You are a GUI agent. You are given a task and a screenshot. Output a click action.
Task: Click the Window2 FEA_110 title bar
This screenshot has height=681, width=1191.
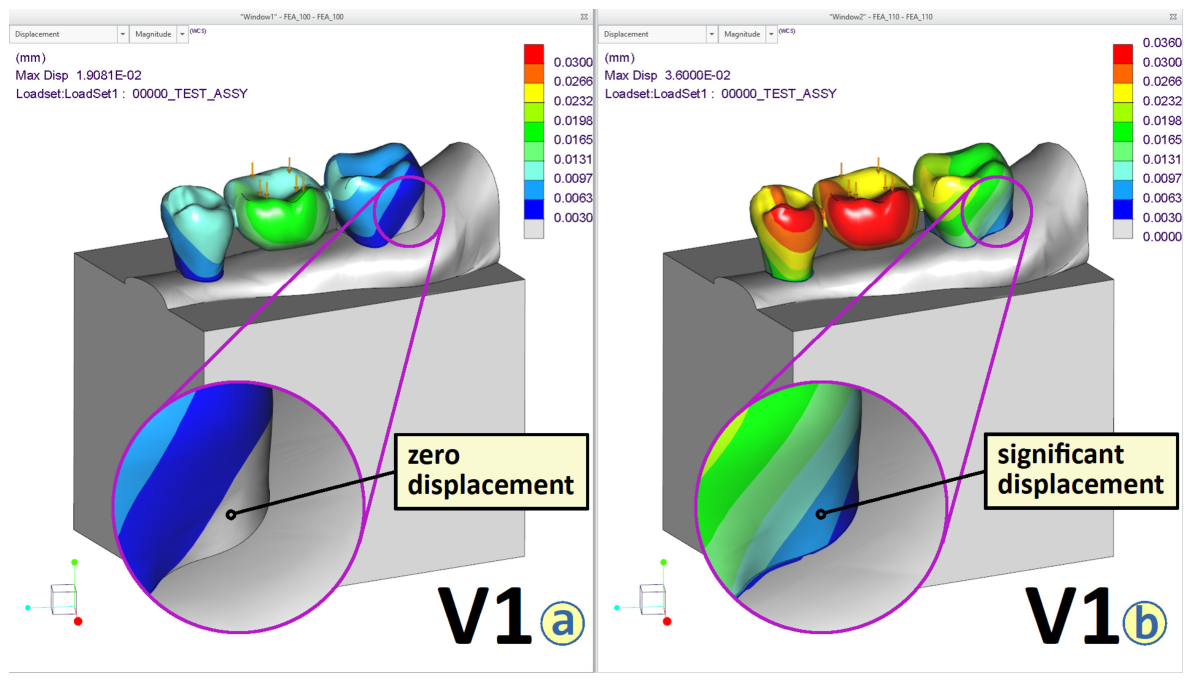click(881, 16)
